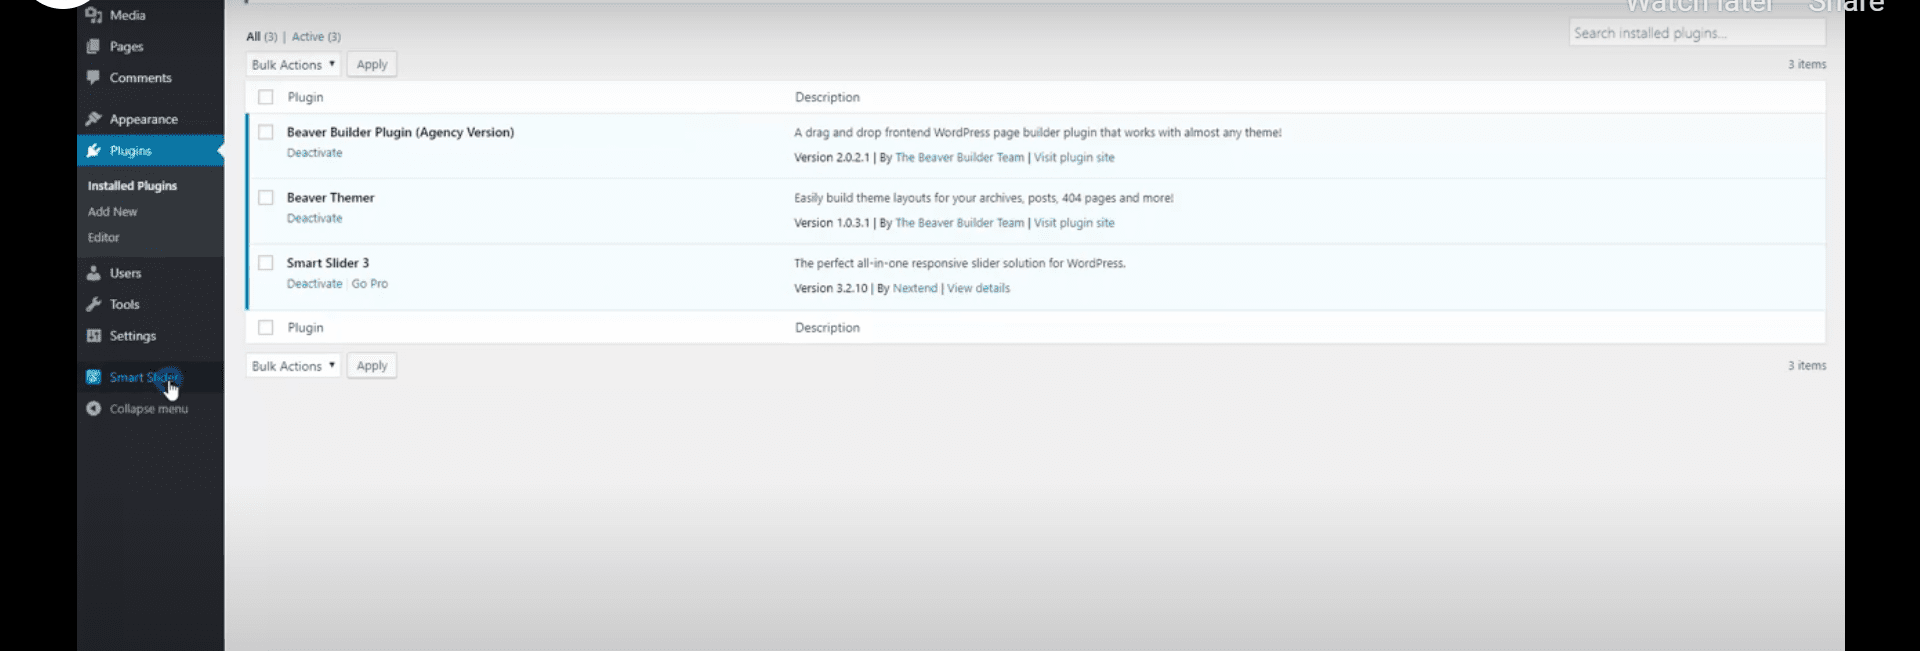1920x651 pixels.
Task: Click Collapse menu label
Action: 149,408
